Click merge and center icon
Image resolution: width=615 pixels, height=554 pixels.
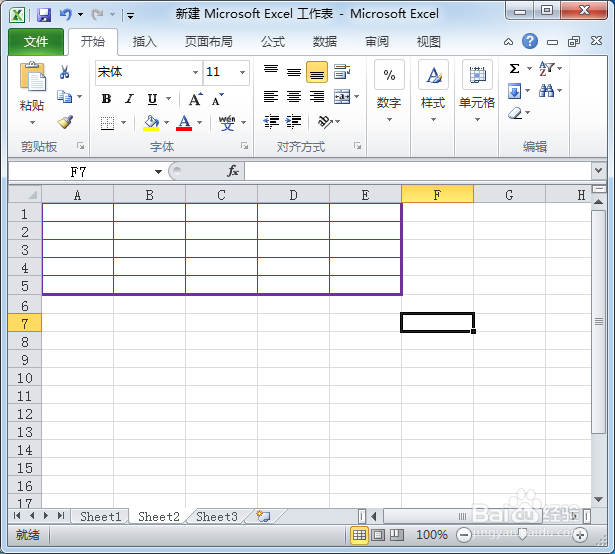(342, 97)
